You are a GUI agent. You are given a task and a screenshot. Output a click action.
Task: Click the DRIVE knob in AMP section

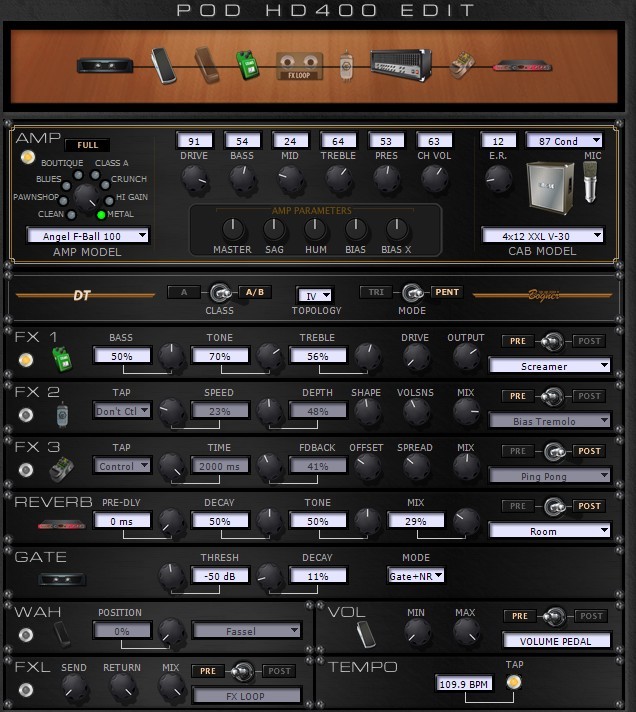tap(194, 178)
